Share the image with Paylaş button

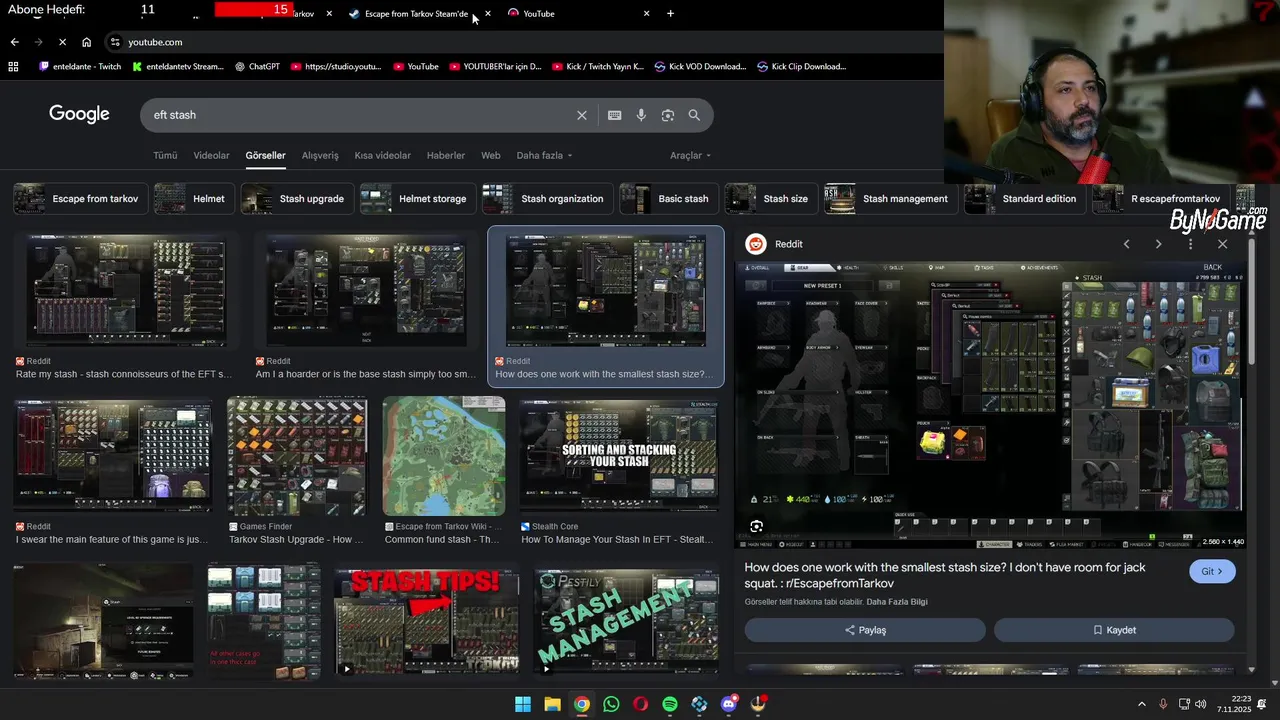[865, 631]
